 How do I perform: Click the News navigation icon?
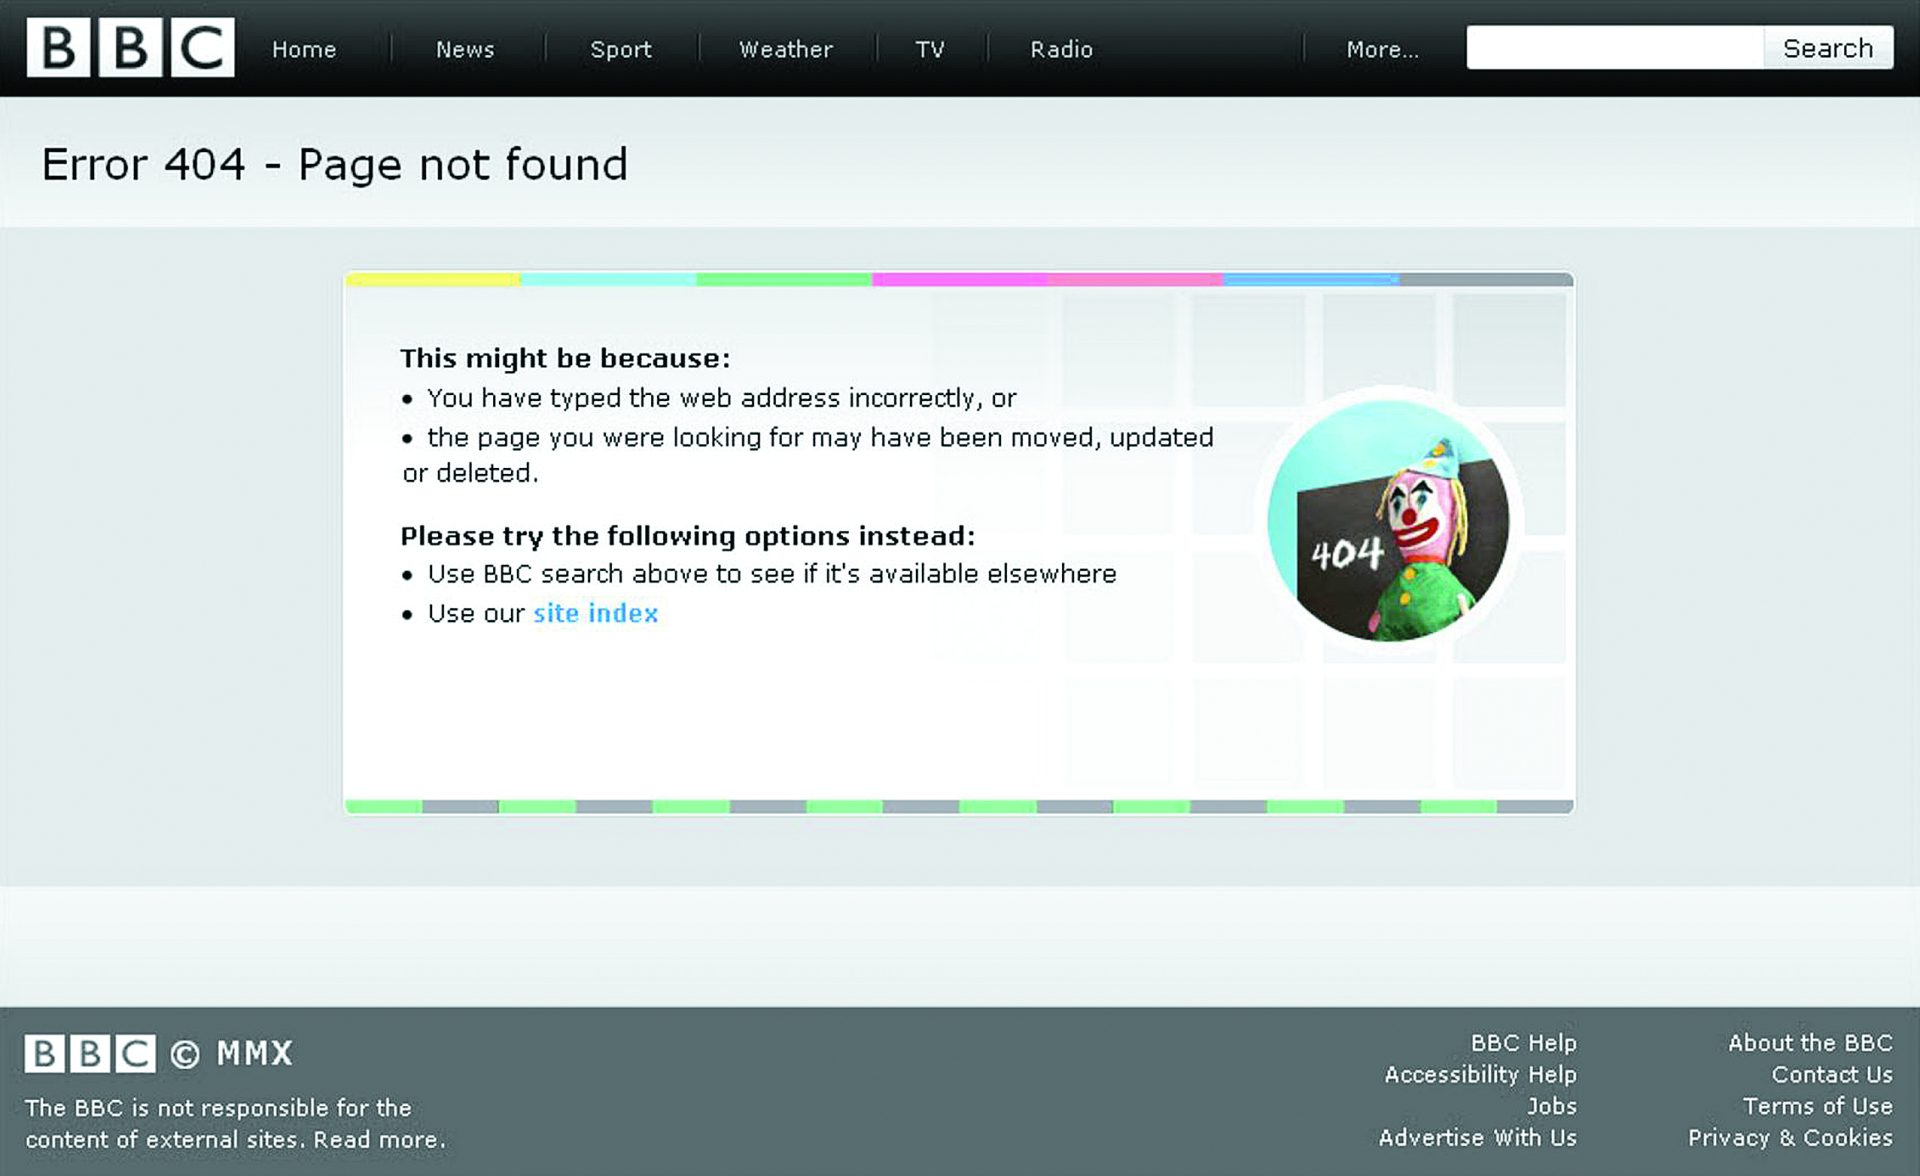465,48
